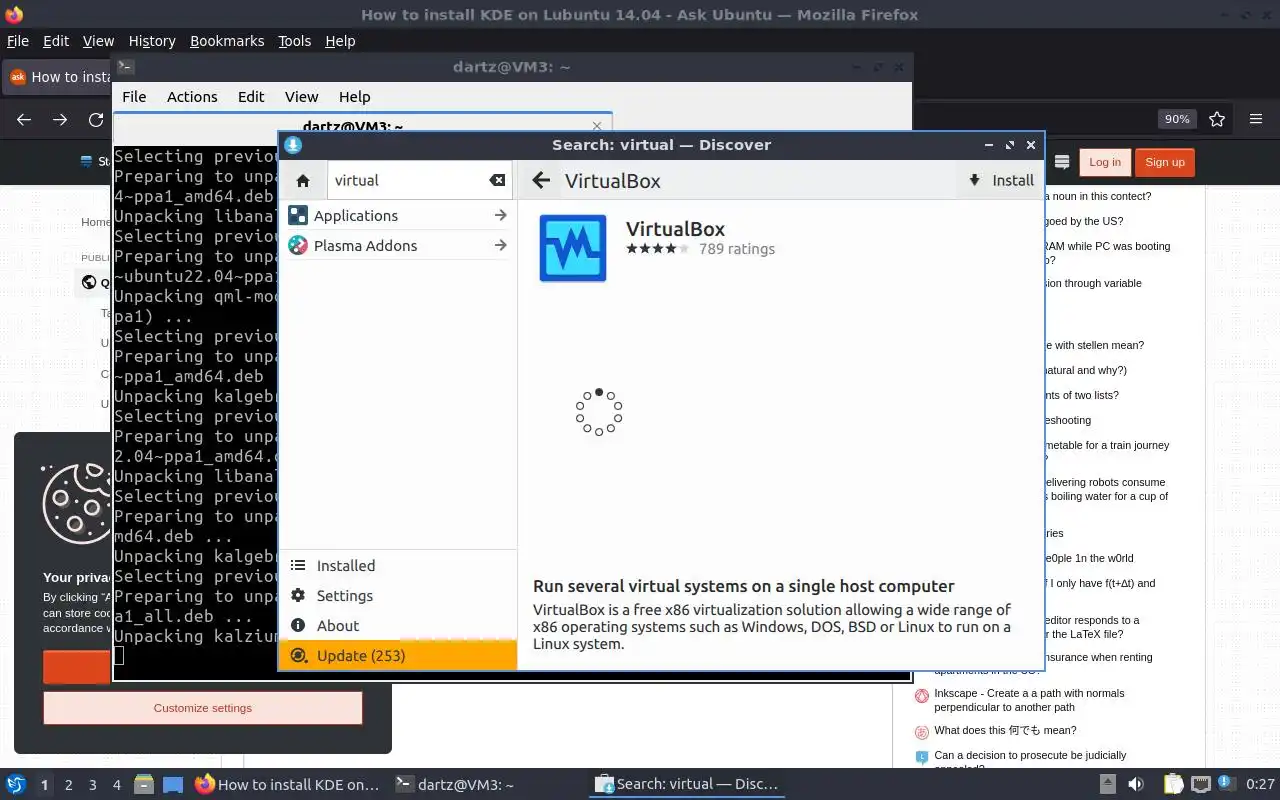The image size is (1280, 800).
Task: Click the Log in button on Ask Ubuntu
Action: coord(1105,162)
